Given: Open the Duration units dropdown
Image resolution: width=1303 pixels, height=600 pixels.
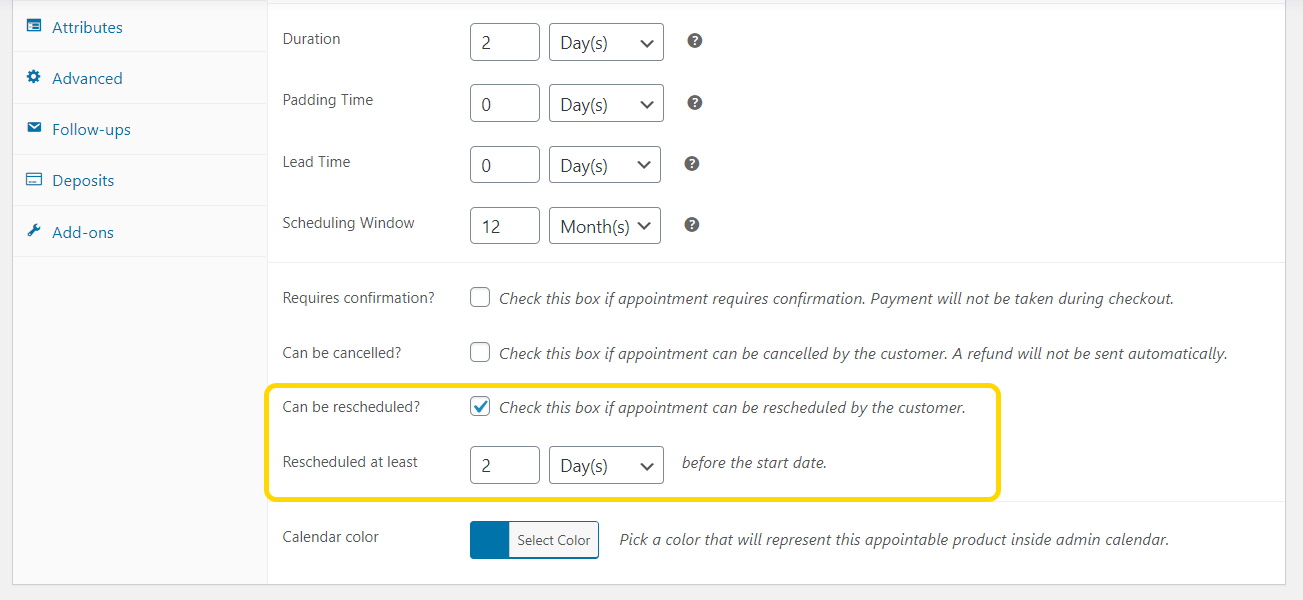Looking at the screenshot, I should 605,41.
